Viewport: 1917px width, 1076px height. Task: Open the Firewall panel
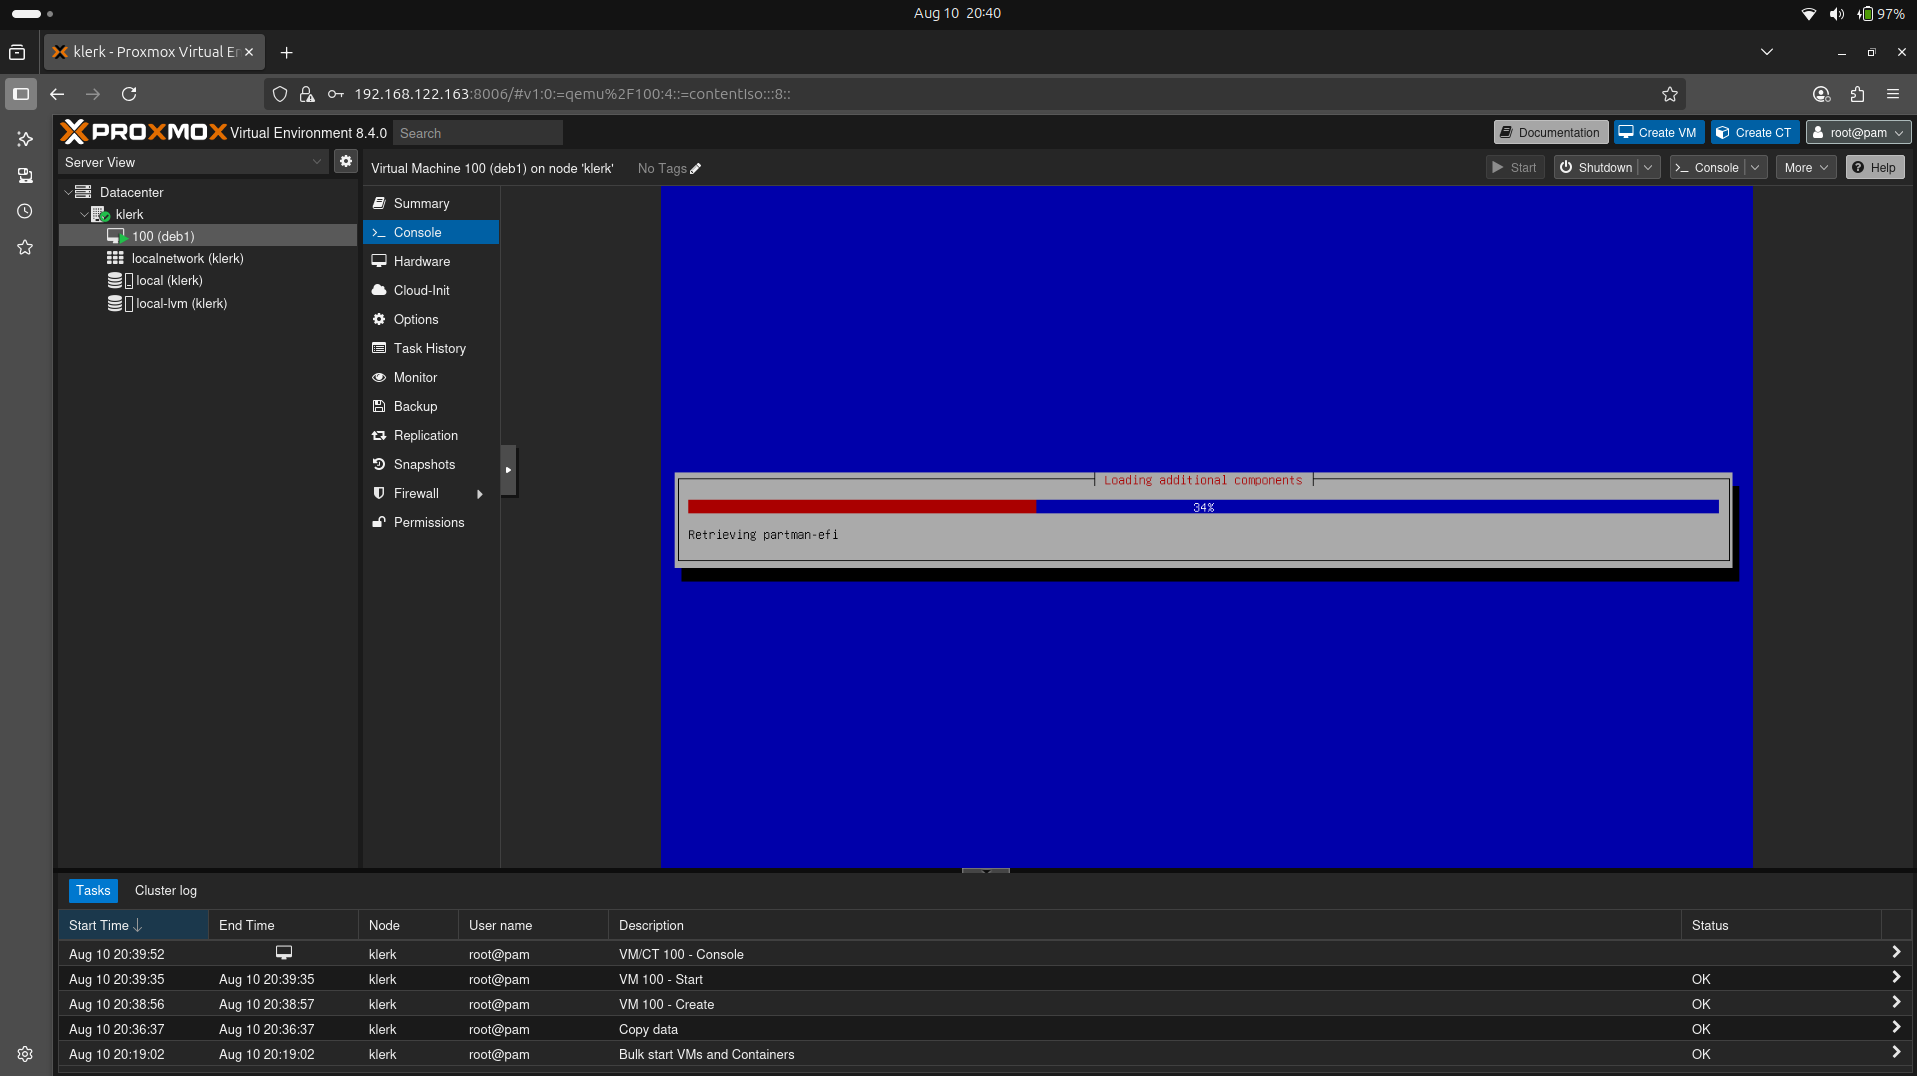pyautogui.click(x=413, y=493)
